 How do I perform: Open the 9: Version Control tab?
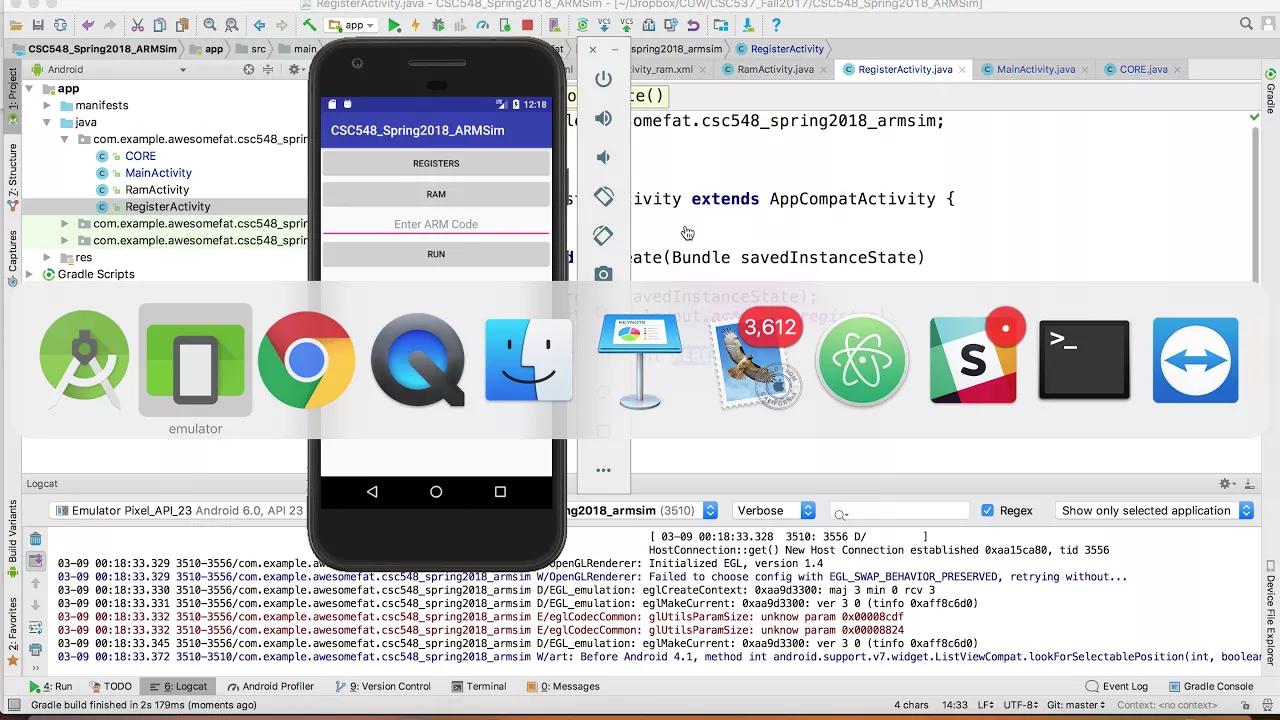pos(383,686)
